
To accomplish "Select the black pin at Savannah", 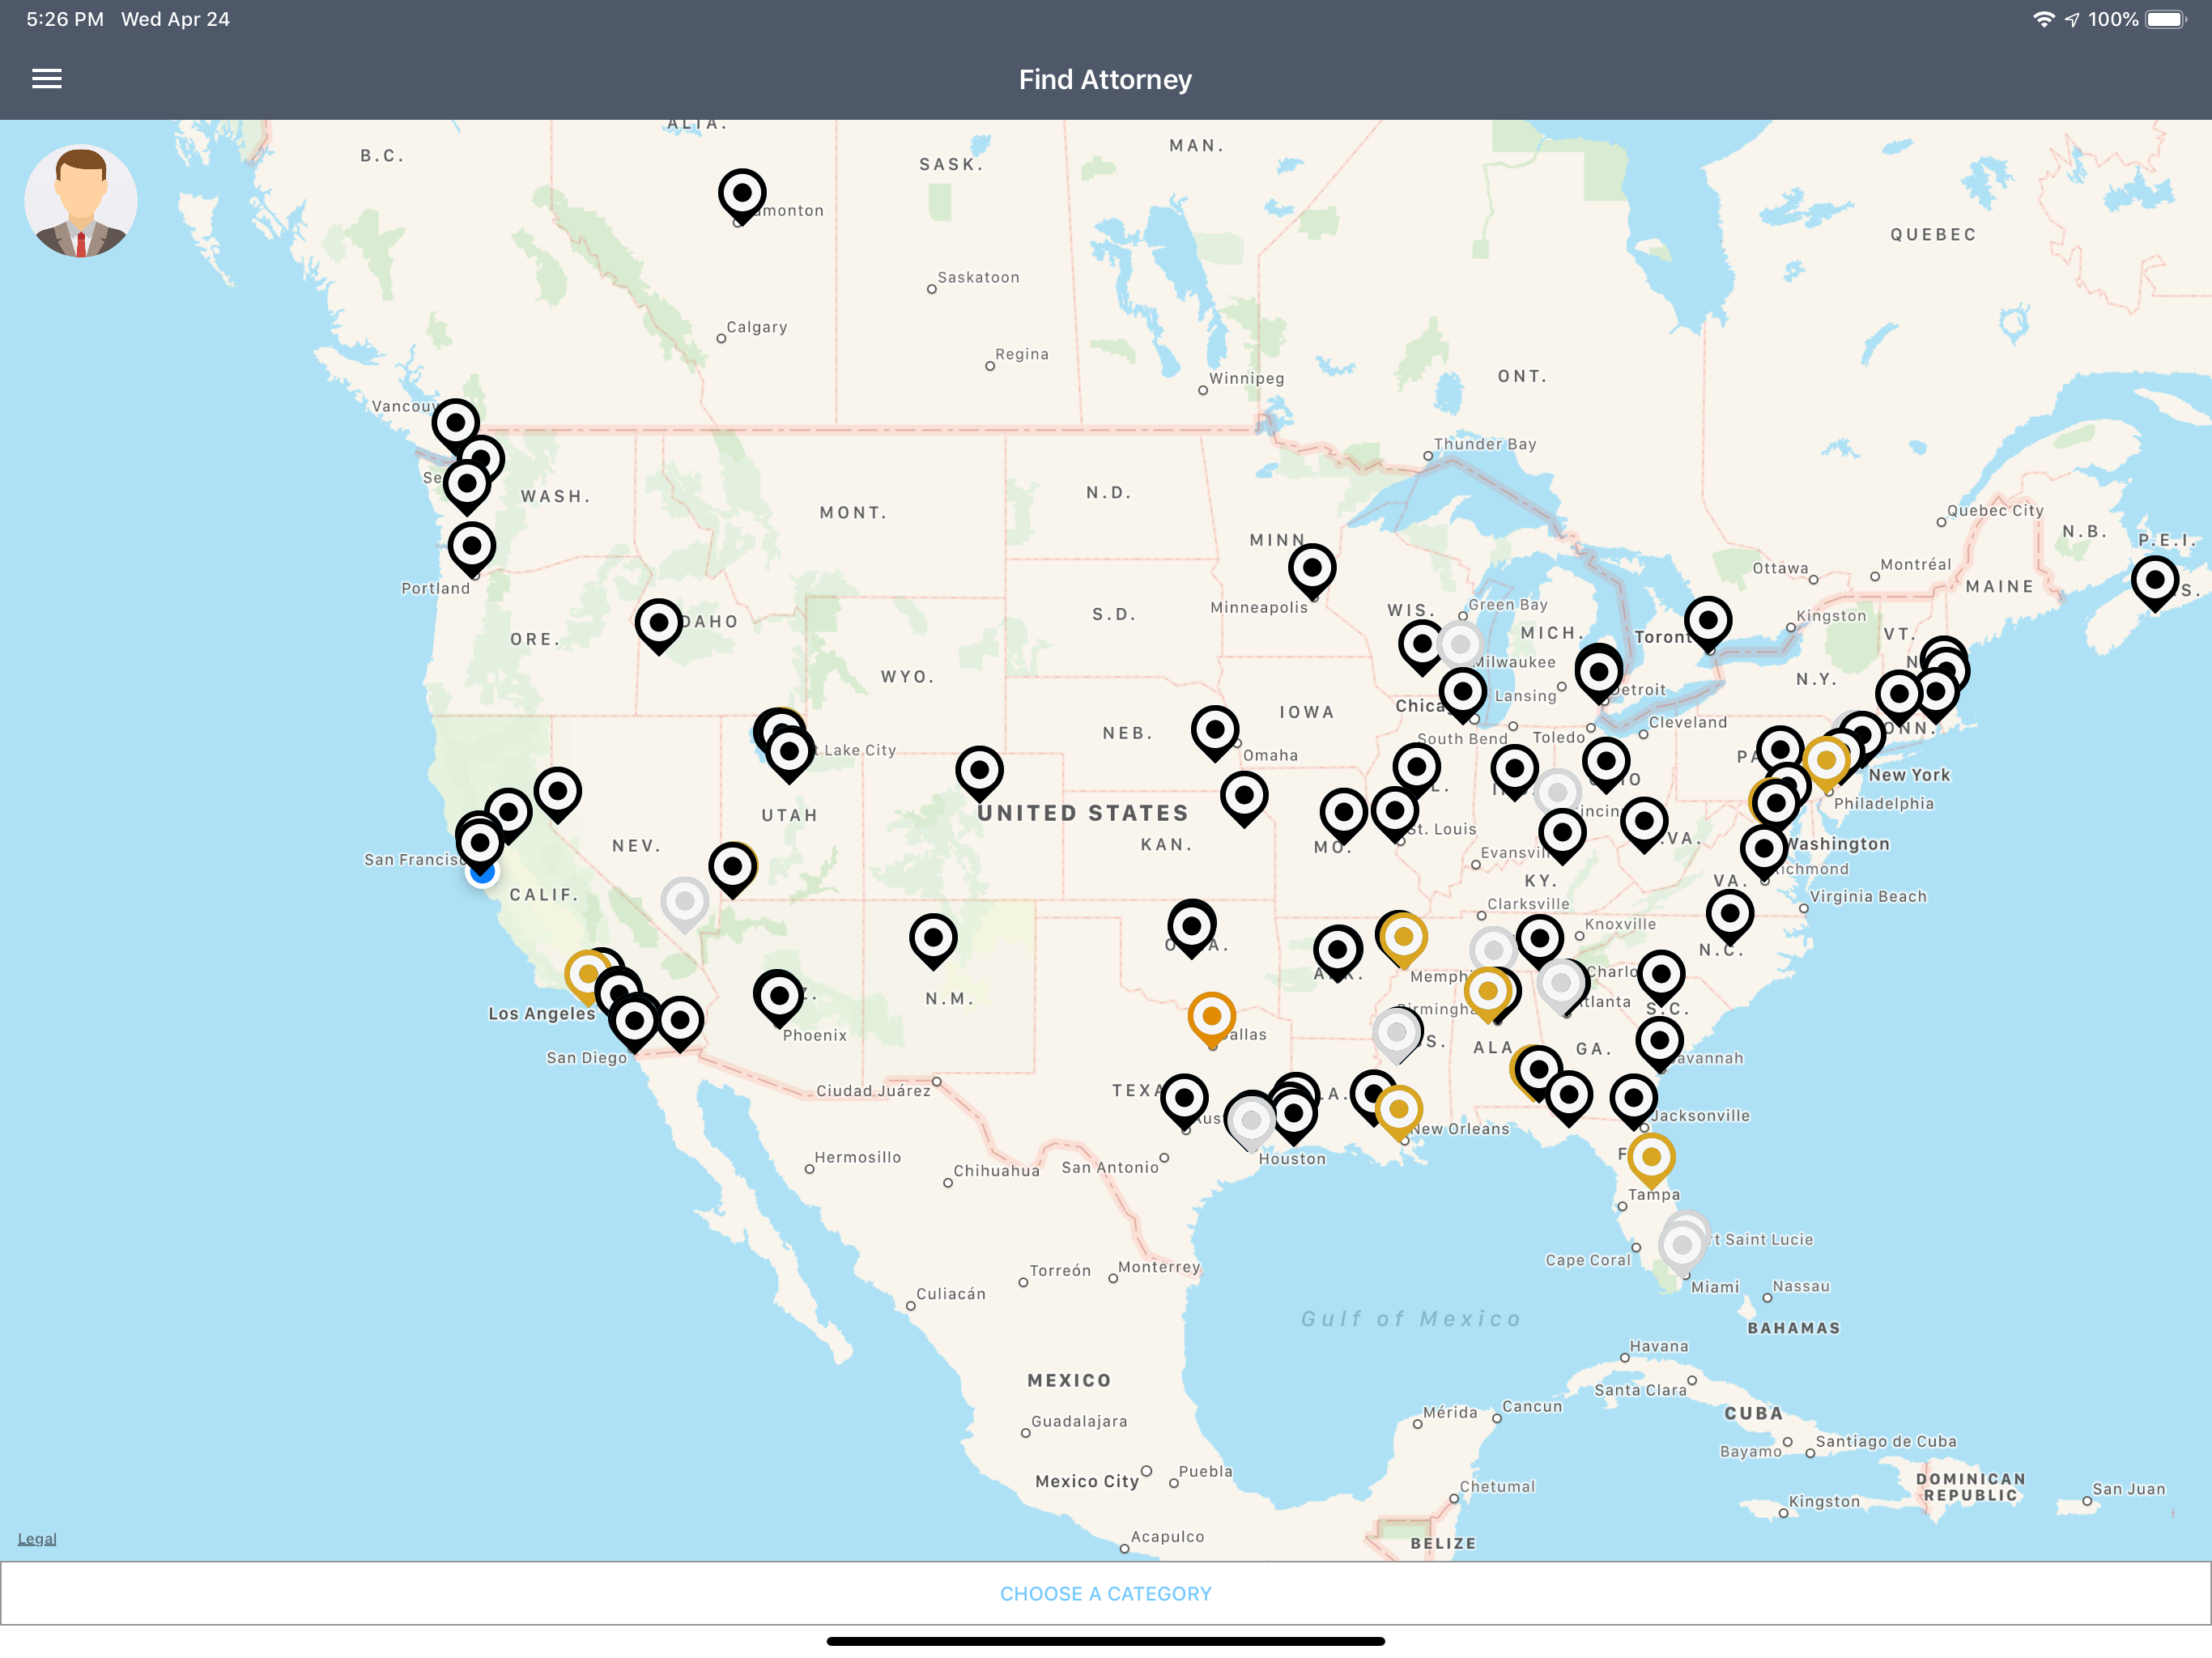I will tap(1659, 1043).
